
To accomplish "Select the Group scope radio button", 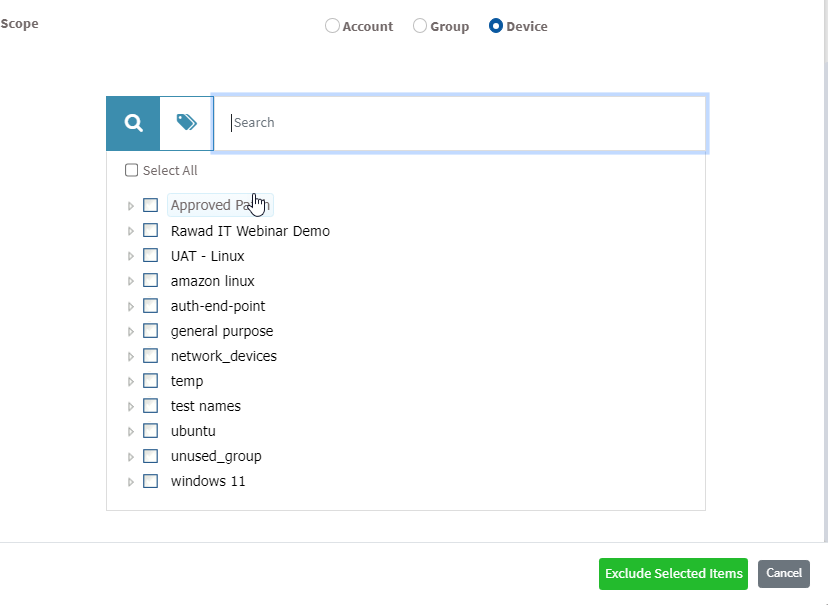I will pyautogui.click(x=420, y=26).
